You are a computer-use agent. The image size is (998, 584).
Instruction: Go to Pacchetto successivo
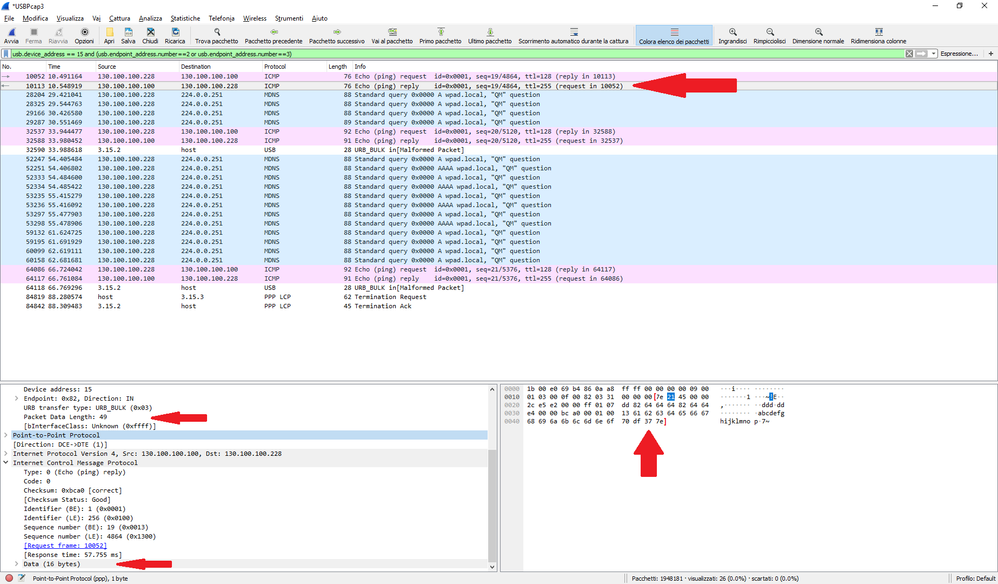[337, 35]
